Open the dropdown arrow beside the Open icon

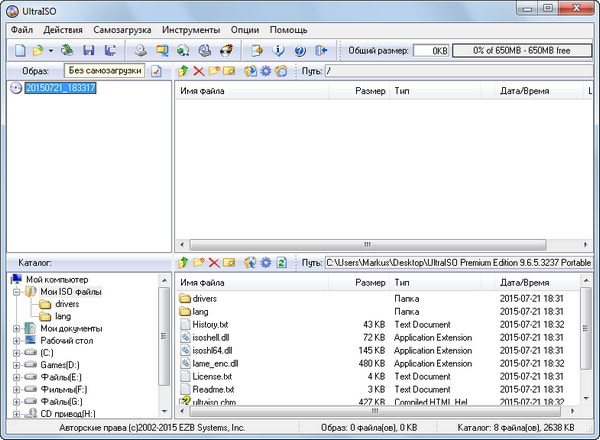click(x=51, y=50)
